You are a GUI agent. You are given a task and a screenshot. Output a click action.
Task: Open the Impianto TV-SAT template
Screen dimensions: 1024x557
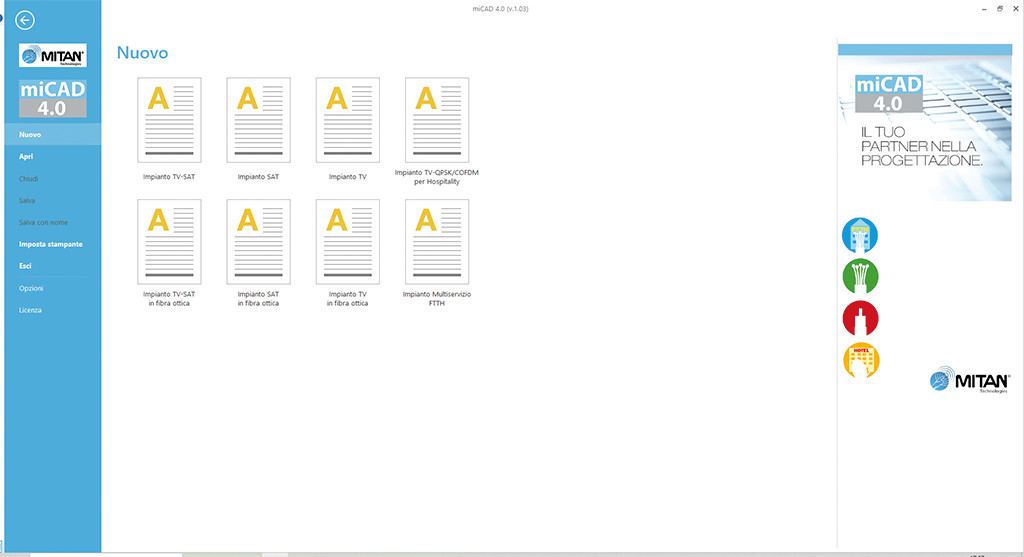169,120
